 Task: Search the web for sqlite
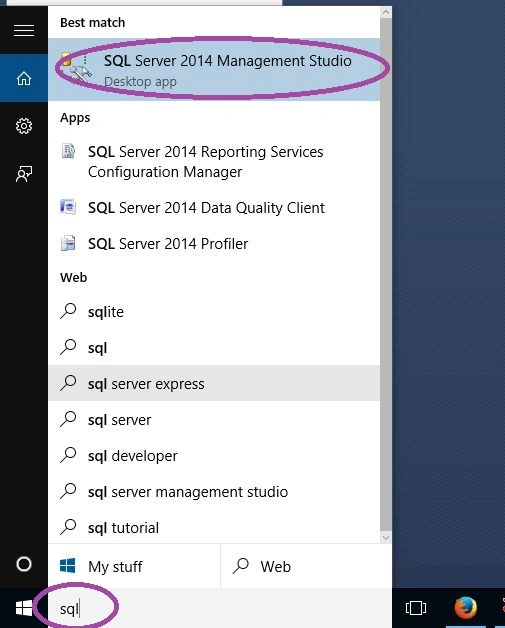214,312
